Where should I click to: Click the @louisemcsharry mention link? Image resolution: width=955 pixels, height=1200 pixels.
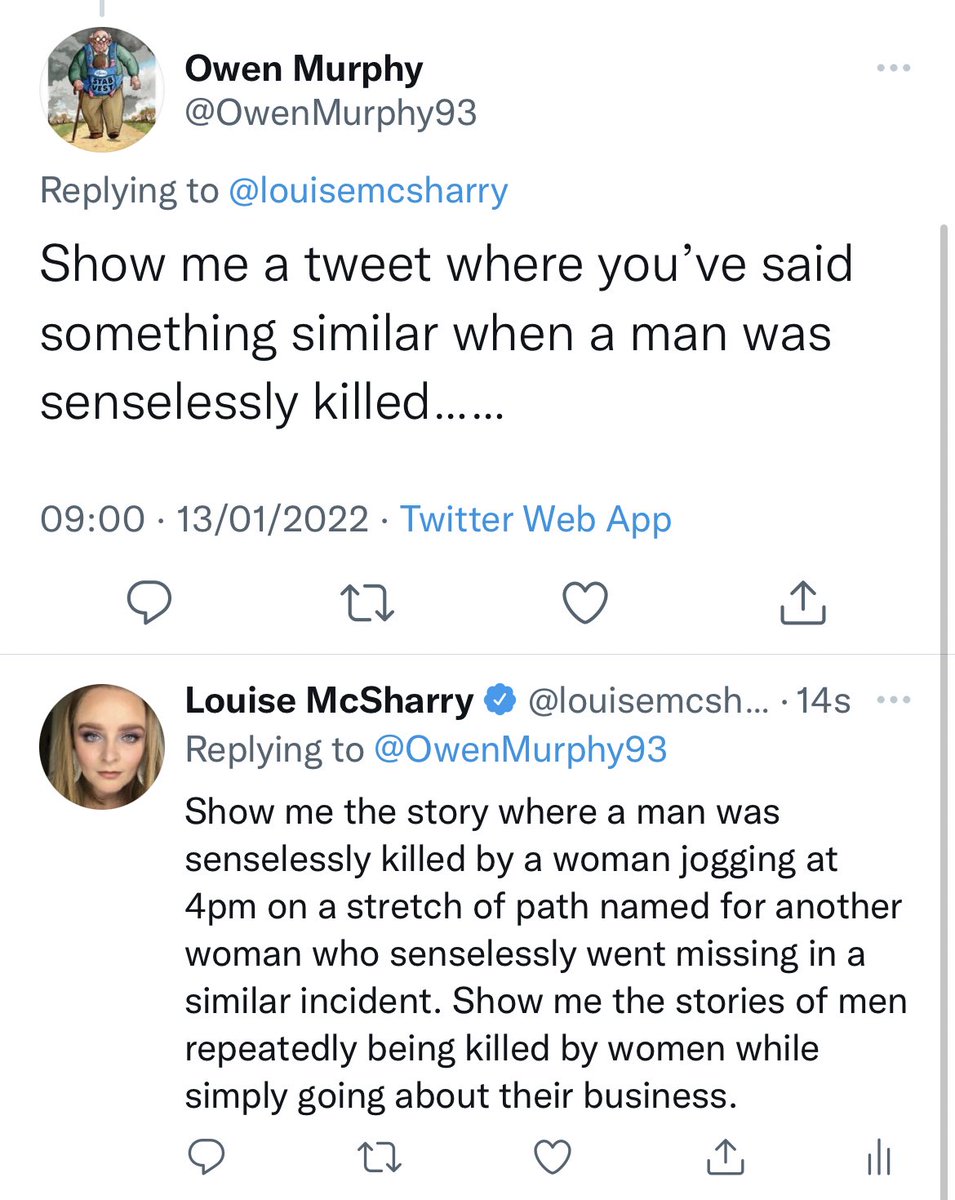[368, 190]
